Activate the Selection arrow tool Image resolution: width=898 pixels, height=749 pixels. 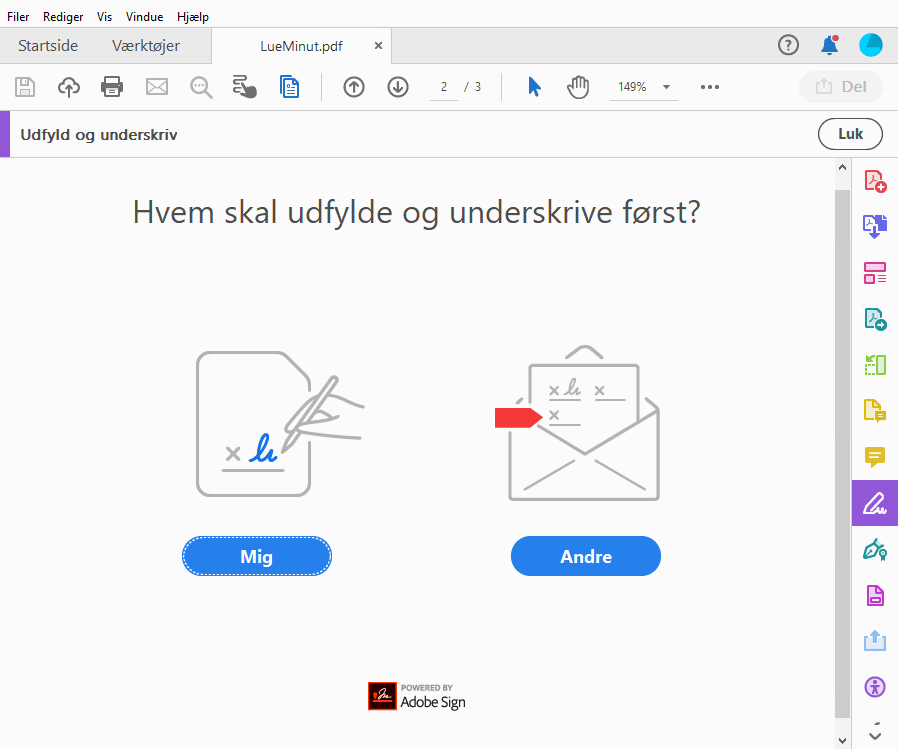pyautogui.click(x=534, y=87)
